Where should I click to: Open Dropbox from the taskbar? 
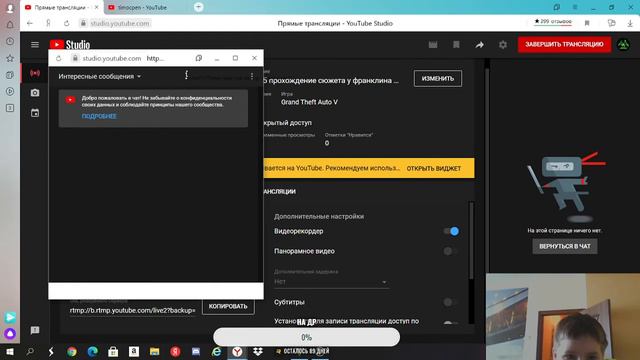(x=258, y=351)
